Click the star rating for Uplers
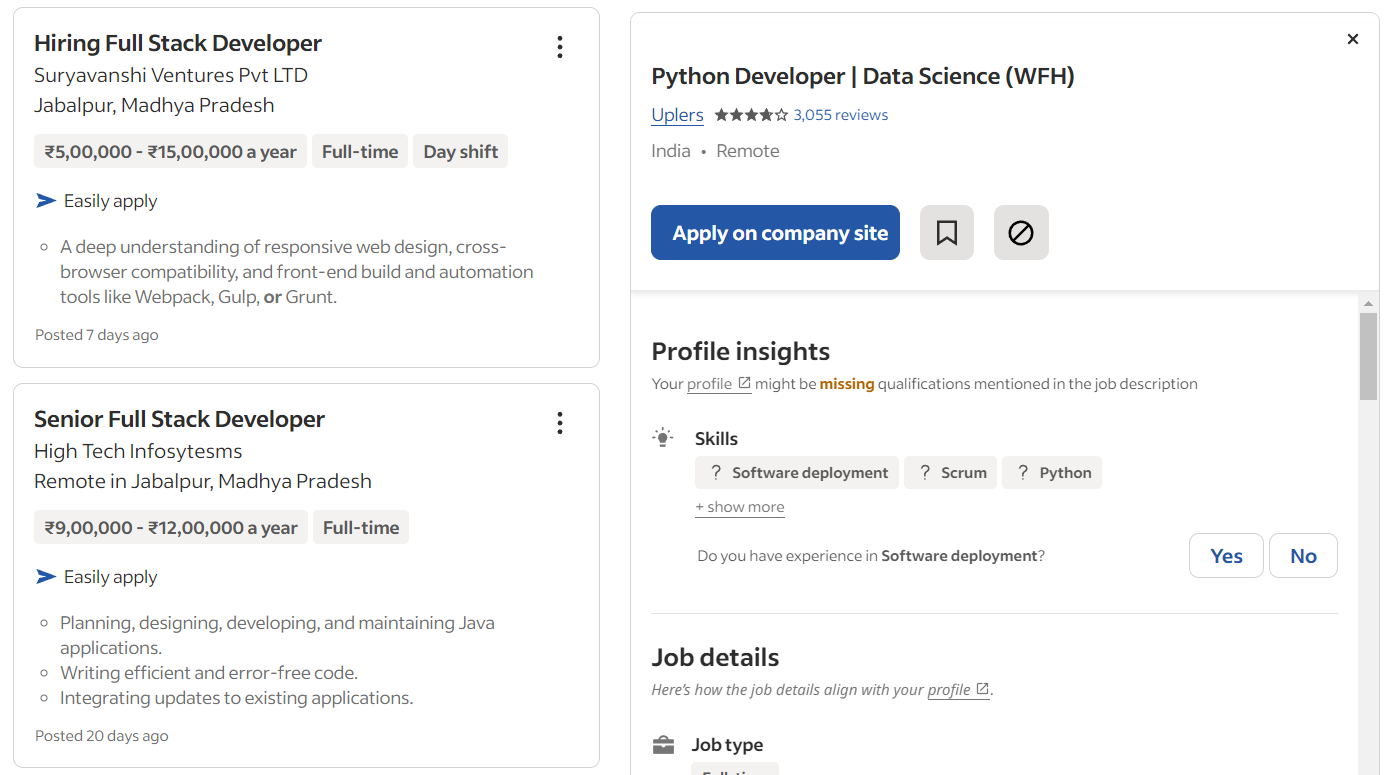The image size is (1393, 775). [x=751, y=115]
